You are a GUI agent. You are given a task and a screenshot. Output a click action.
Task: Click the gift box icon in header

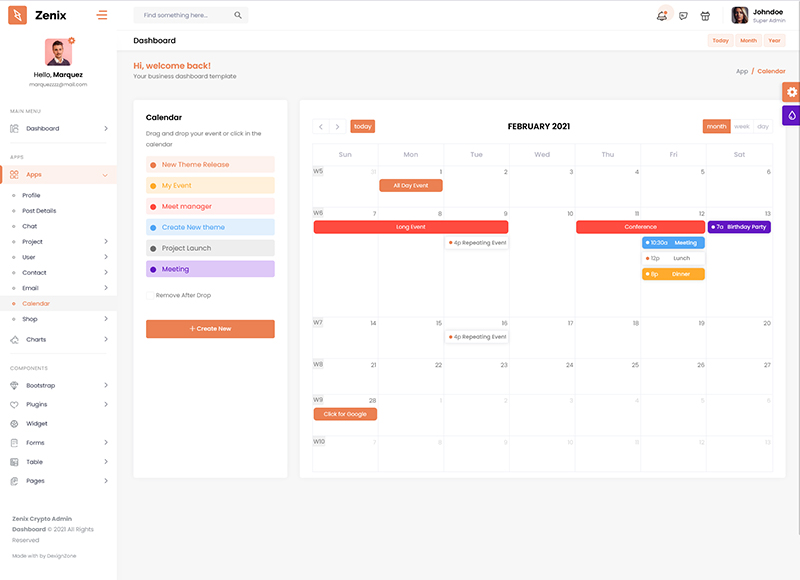705,15
